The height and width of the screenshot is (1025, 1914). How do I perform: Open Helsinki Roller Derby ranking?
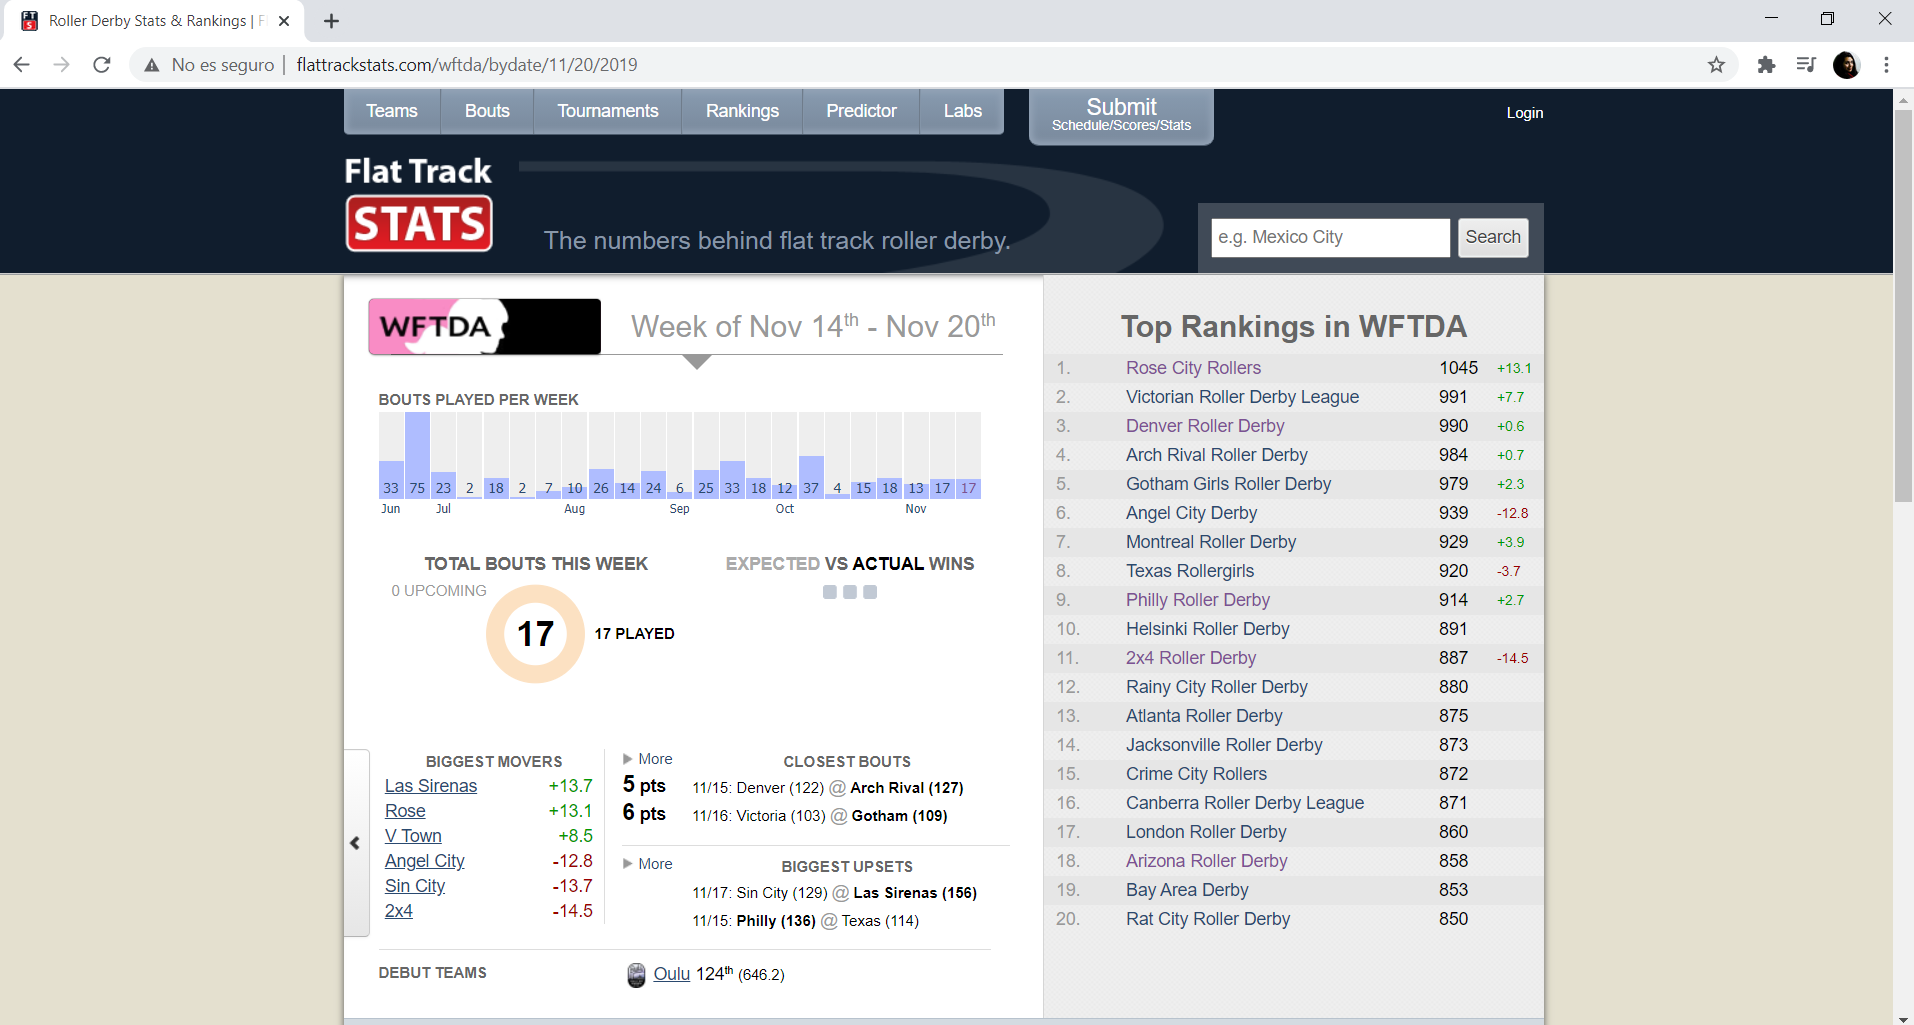point(1208,629)
